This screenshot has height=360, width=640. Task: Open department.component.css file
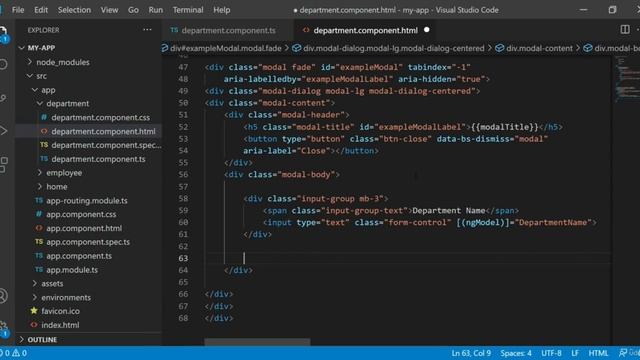[x=100, y=118]
